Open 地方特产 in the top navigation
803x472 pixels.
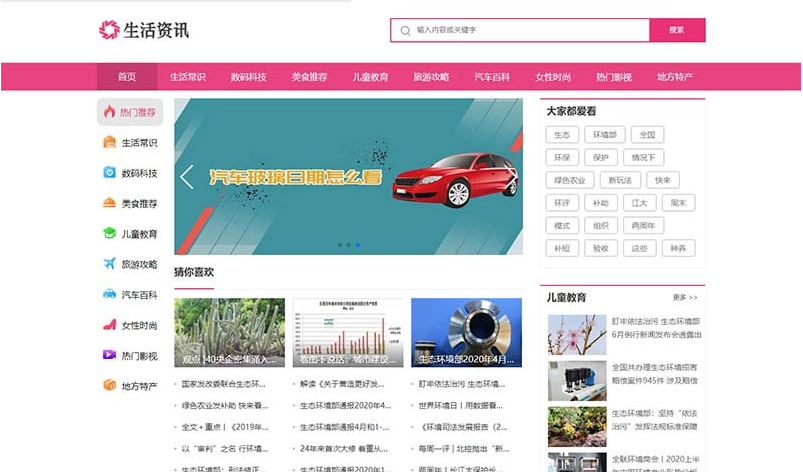tap(675, 77)
